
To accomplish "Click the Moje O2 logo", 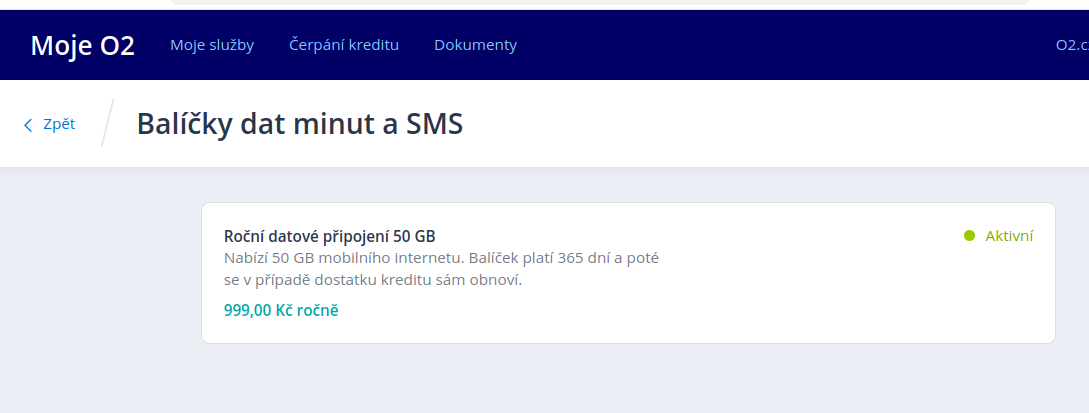I will point(82,45).
